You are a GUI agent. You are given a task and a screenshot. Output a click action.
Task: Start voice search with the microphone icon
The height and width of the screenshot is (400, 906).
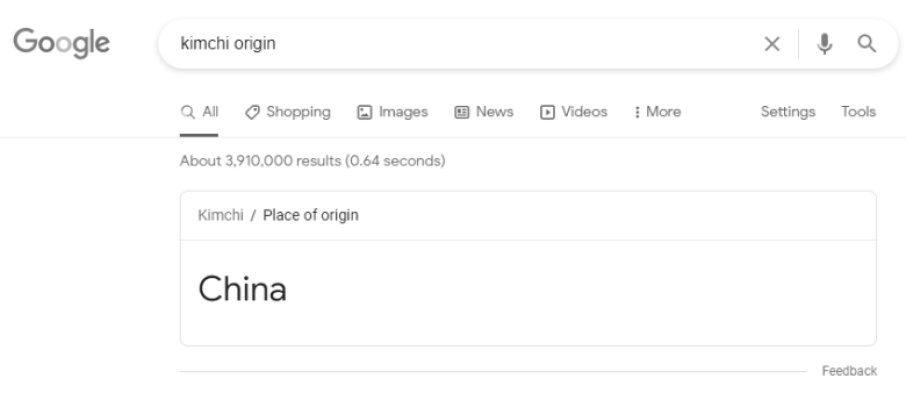pos(826,44)
